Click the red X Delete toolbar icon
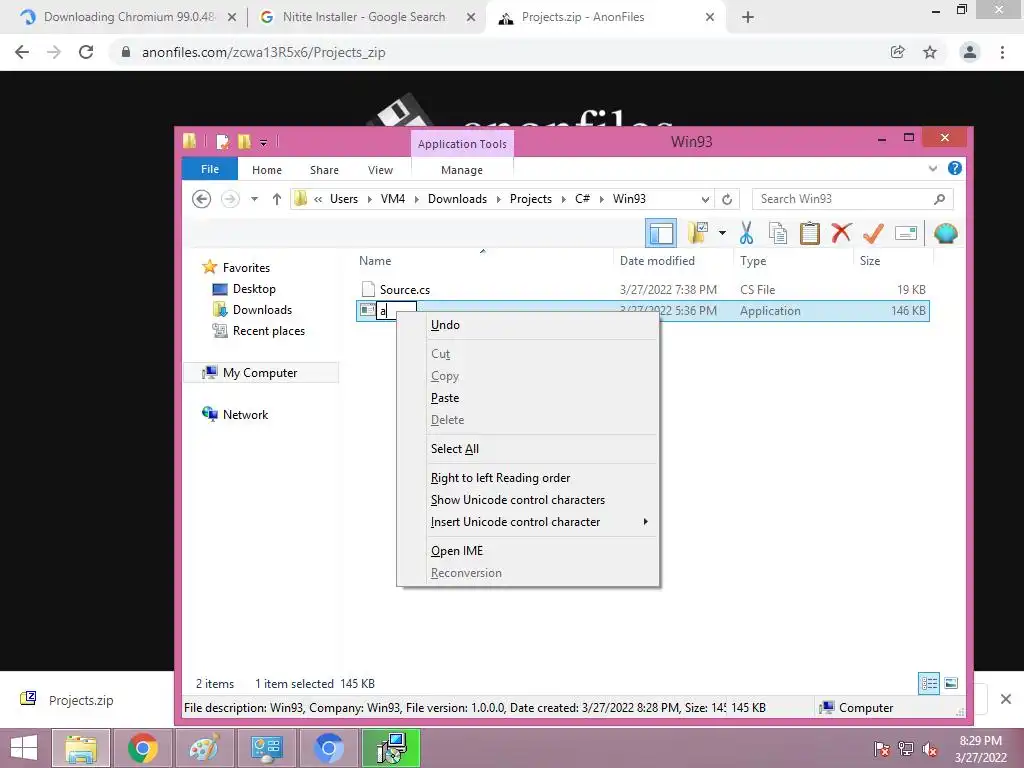This screenshot has width=1024, height=768. 841,233
